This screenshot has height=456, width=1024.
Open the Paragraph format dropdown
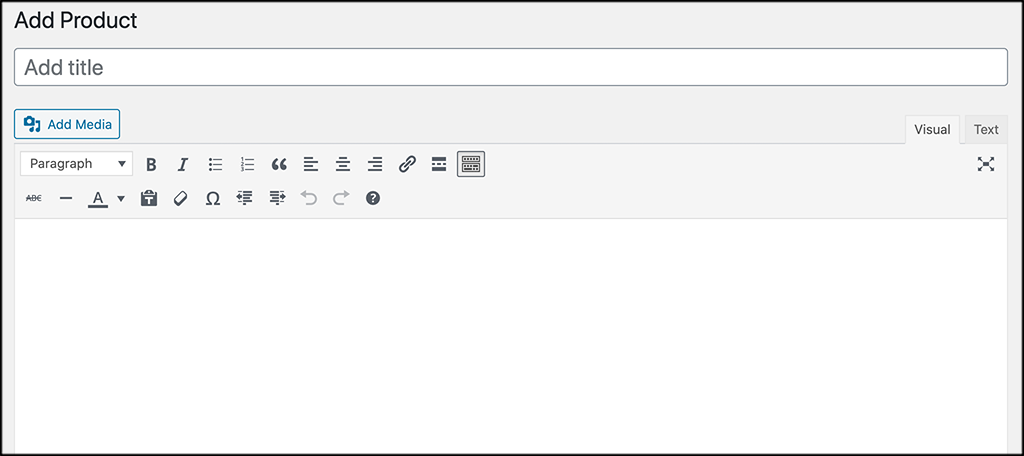click(x=76, y=164)
